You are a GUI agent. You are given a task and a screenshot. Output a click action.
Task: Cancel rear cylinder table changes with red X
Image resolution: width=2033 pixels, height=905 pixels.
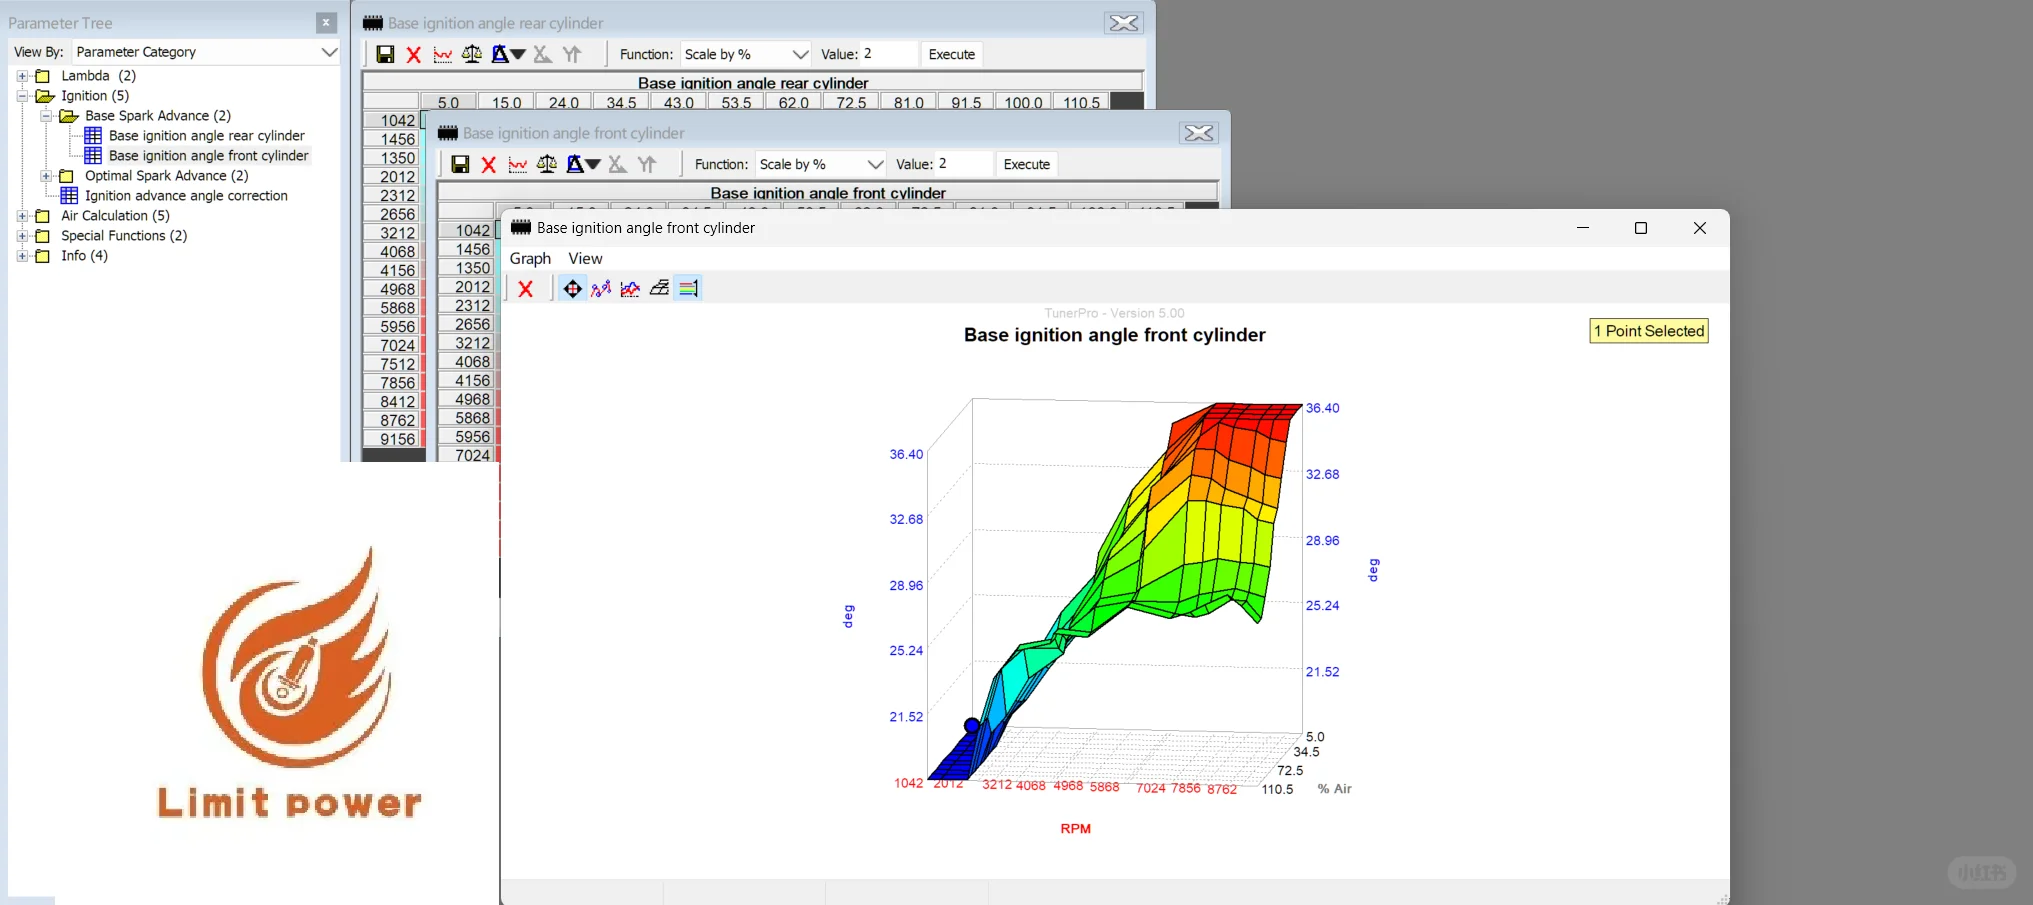pos(414,54)
